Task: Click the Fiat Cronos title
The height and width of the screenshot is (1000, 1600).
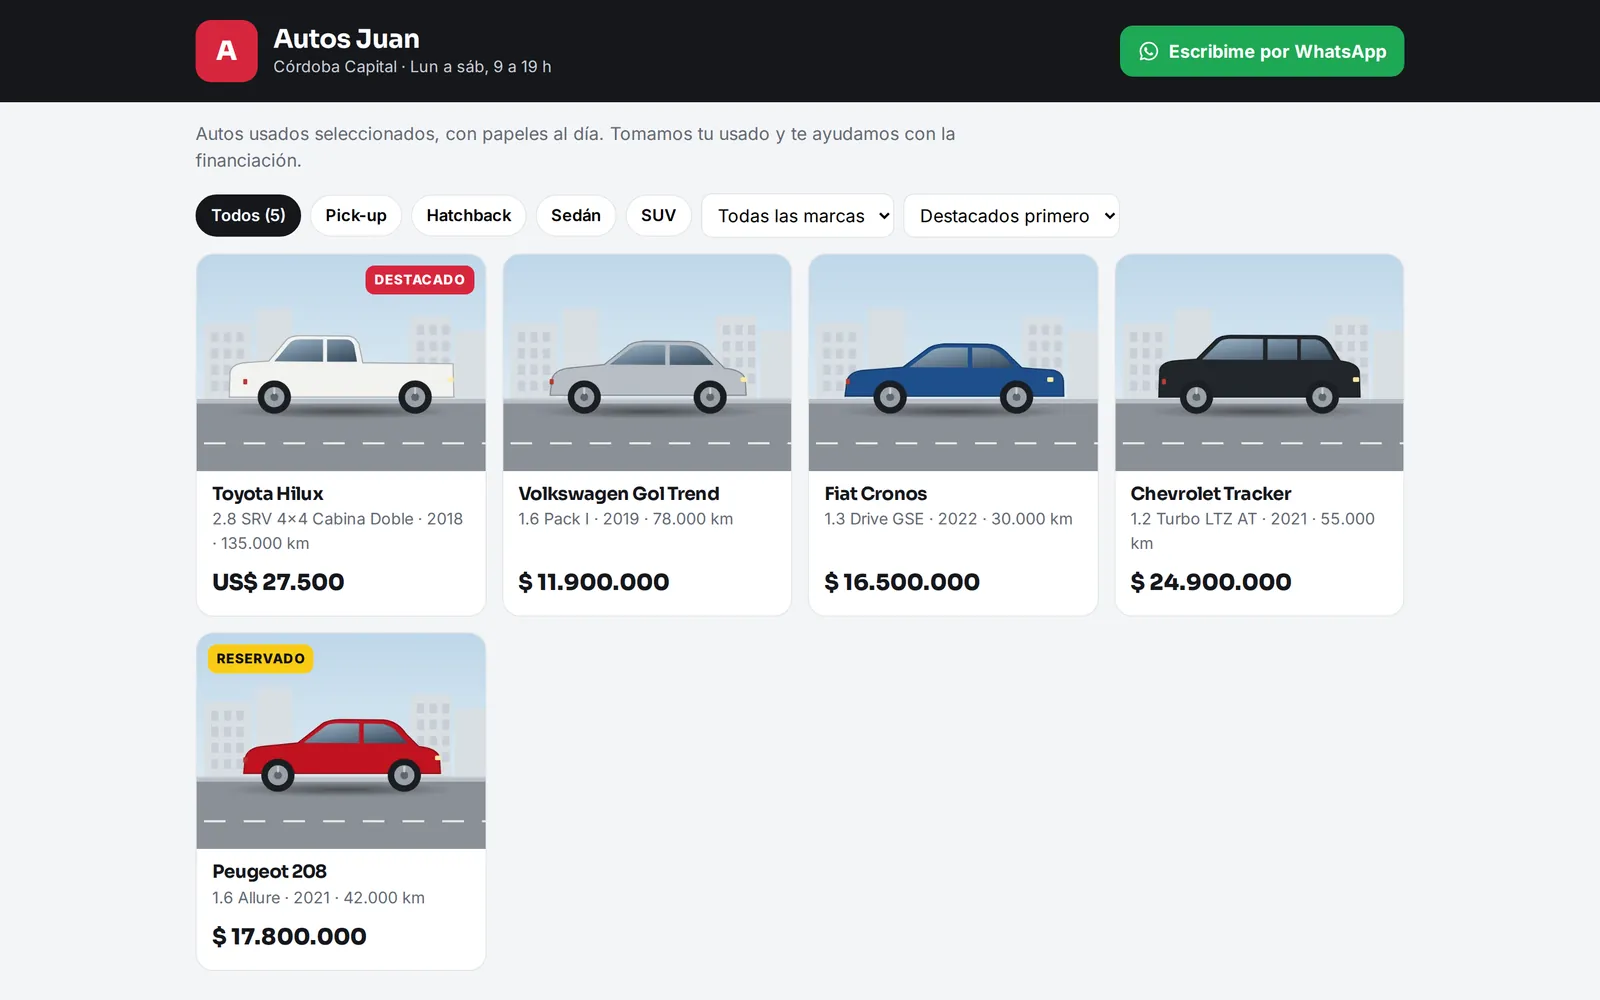Action: click(x=875, y=493)
